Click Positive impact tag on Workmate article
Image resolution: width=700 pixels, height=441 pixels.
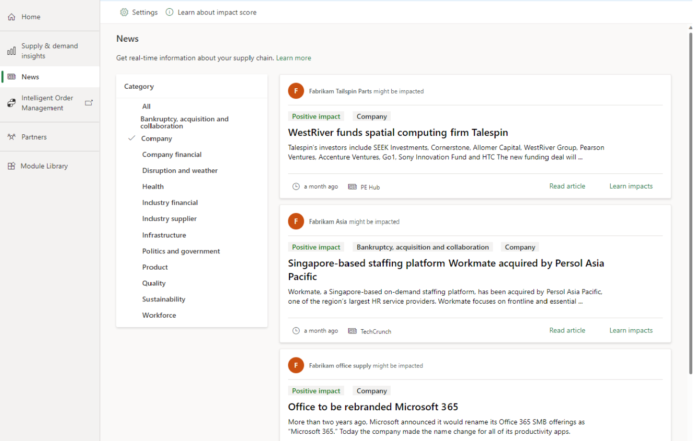(316, 247)
